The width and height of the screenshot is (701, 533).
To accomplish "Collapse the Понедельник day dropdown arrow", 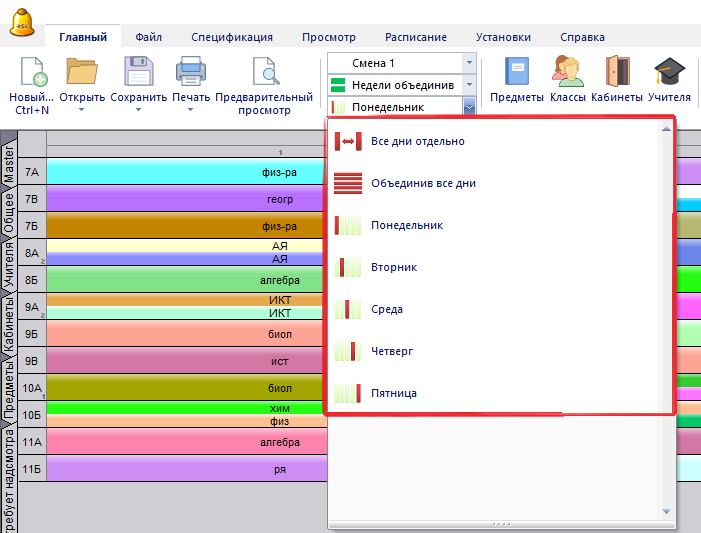I will click(x=468, y=106).
